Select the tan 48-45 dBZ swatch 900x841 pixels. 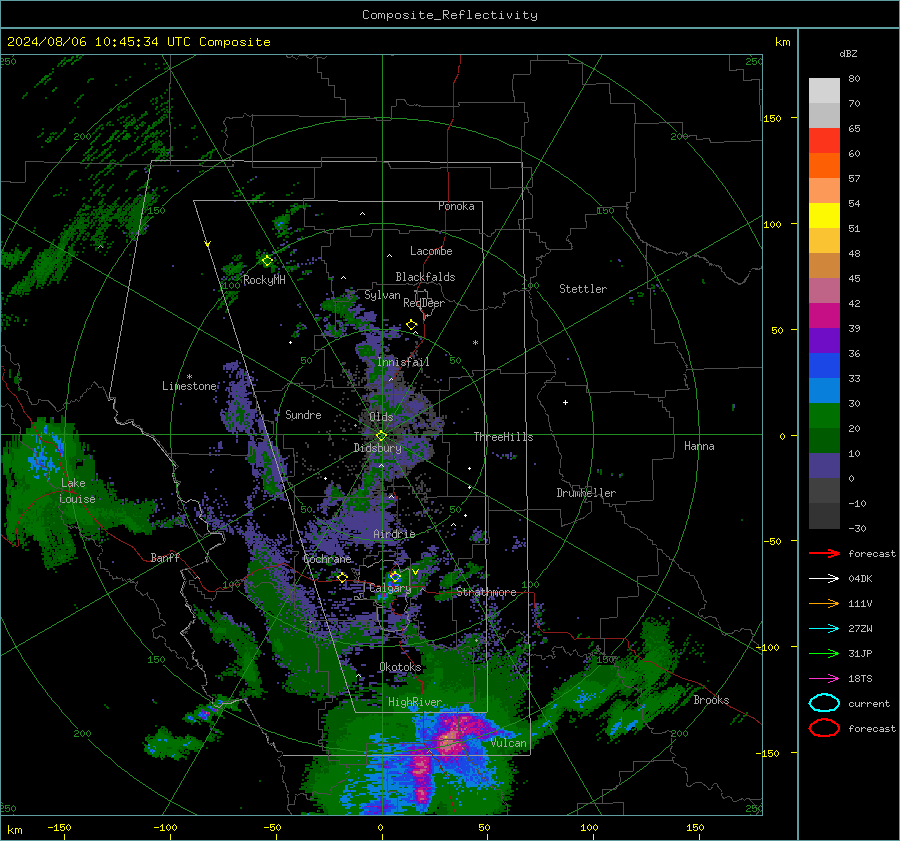(x=824, y=265)
